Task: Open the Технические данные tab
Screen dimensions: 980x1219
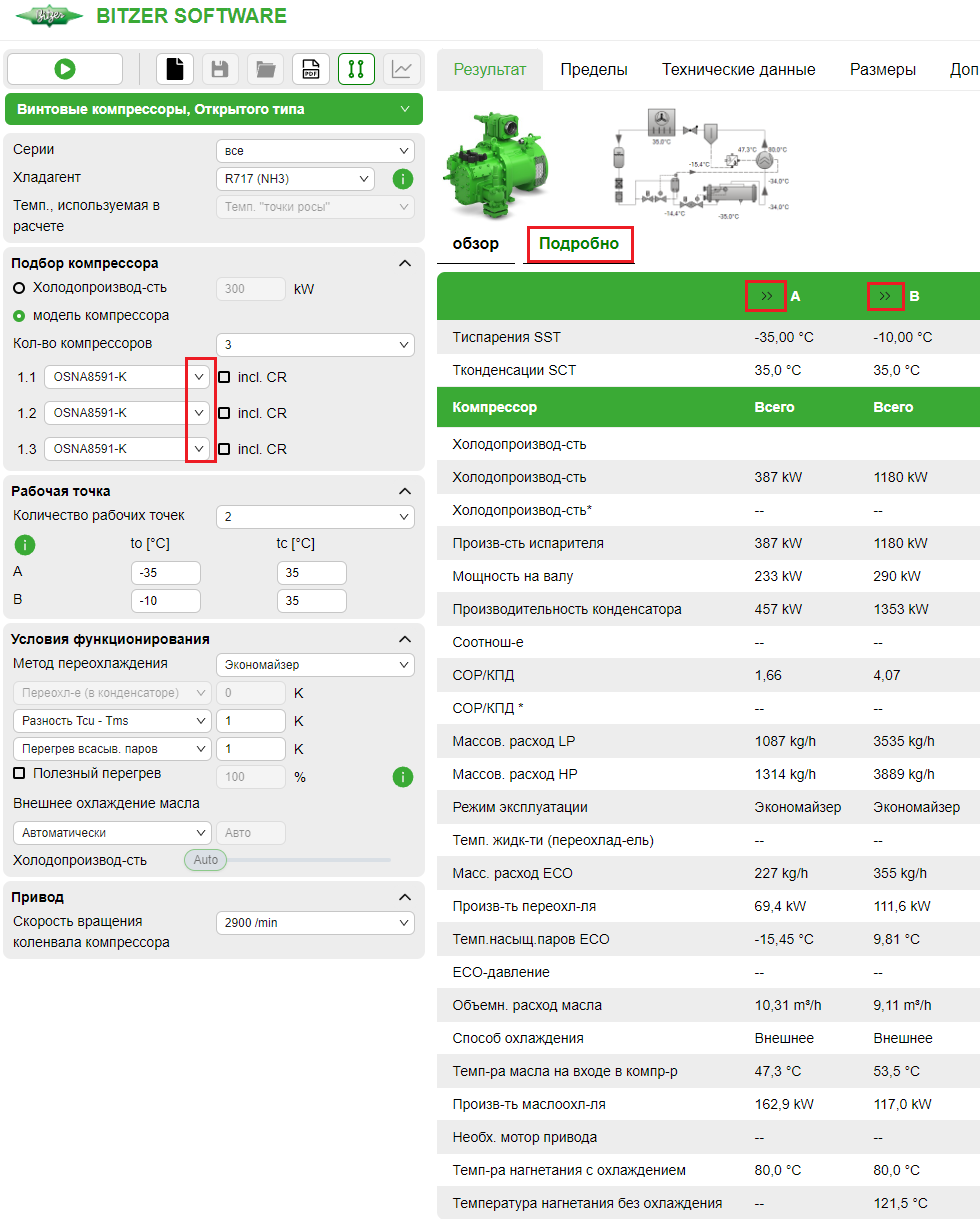Action: [x=738, y=70]
